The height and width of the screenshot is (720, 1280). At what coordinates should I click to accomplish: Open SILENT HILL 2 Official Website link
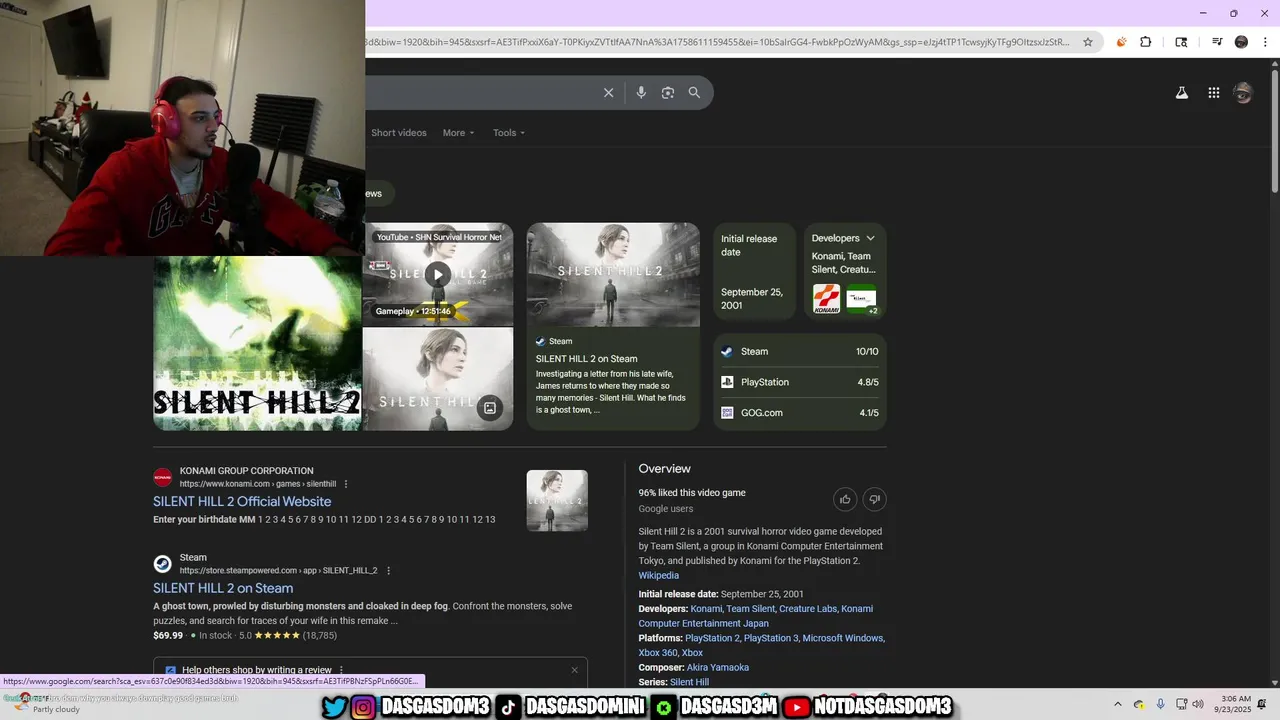242,502
